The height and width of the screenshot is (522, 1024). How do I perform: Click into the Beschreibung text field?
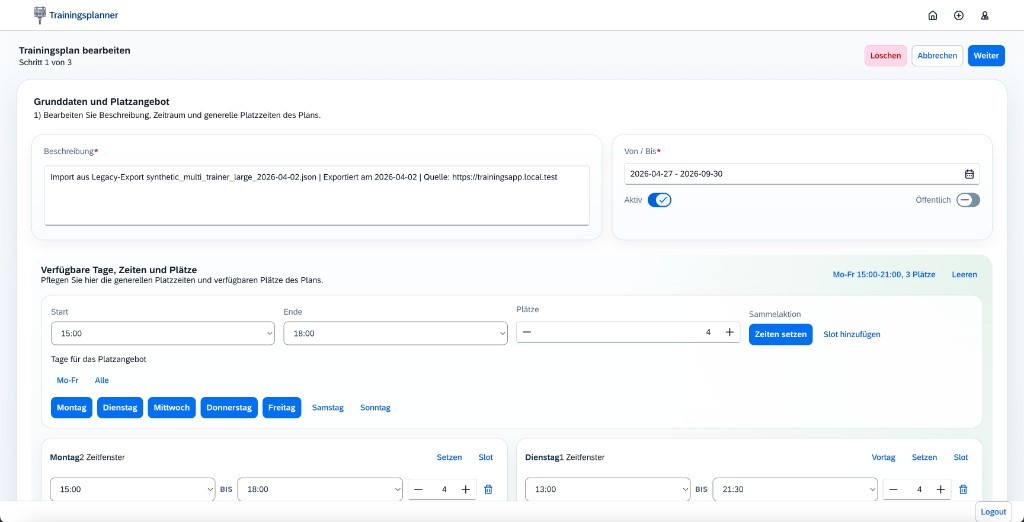[317, 195]
